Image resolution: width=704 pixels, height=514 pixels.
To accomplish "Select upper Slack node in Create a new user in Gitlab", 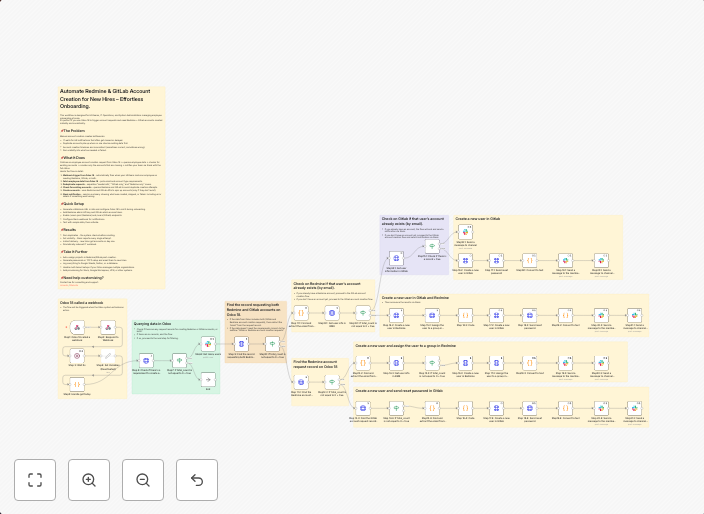I will pyautogui.click(x=466, y=232).
